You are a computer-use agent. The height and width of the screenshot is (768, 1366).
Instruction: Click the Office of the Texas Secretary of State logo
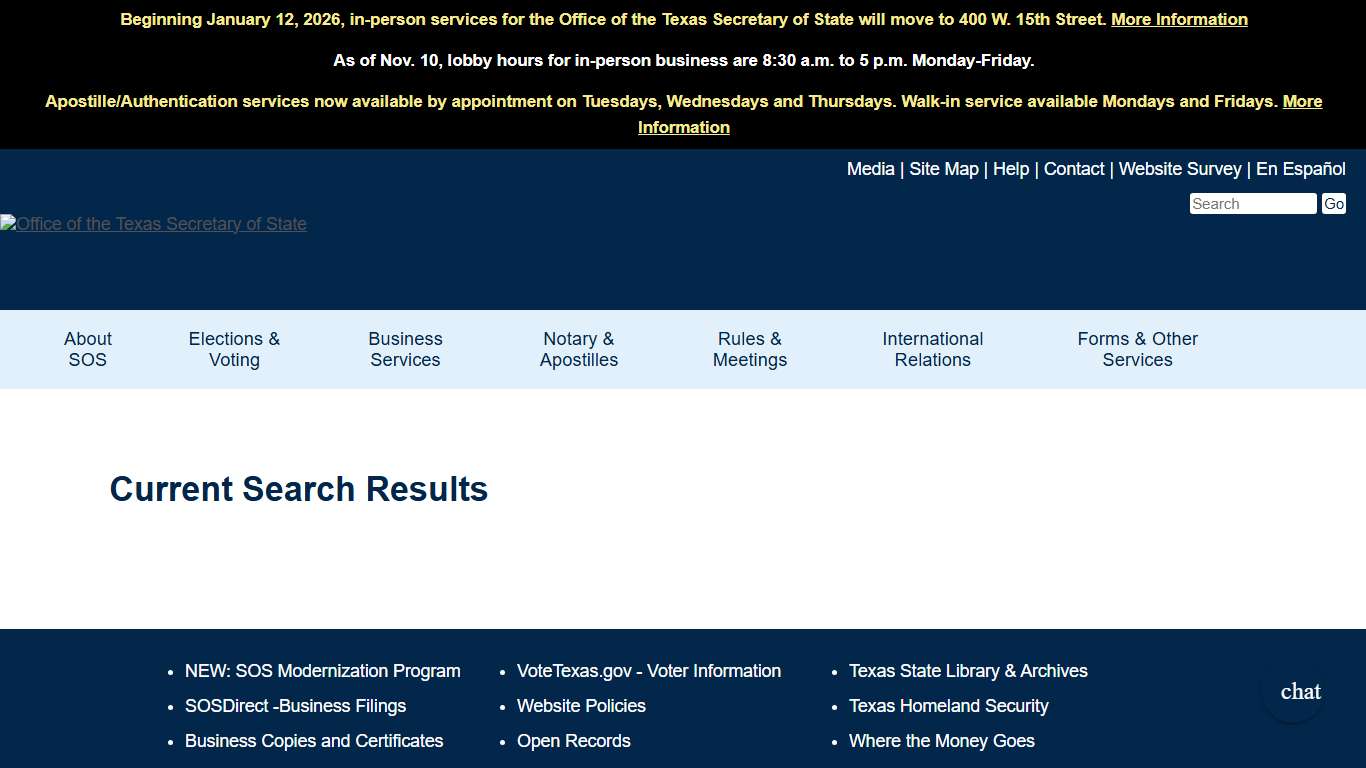pyautogui.click(x=154, y=223)
